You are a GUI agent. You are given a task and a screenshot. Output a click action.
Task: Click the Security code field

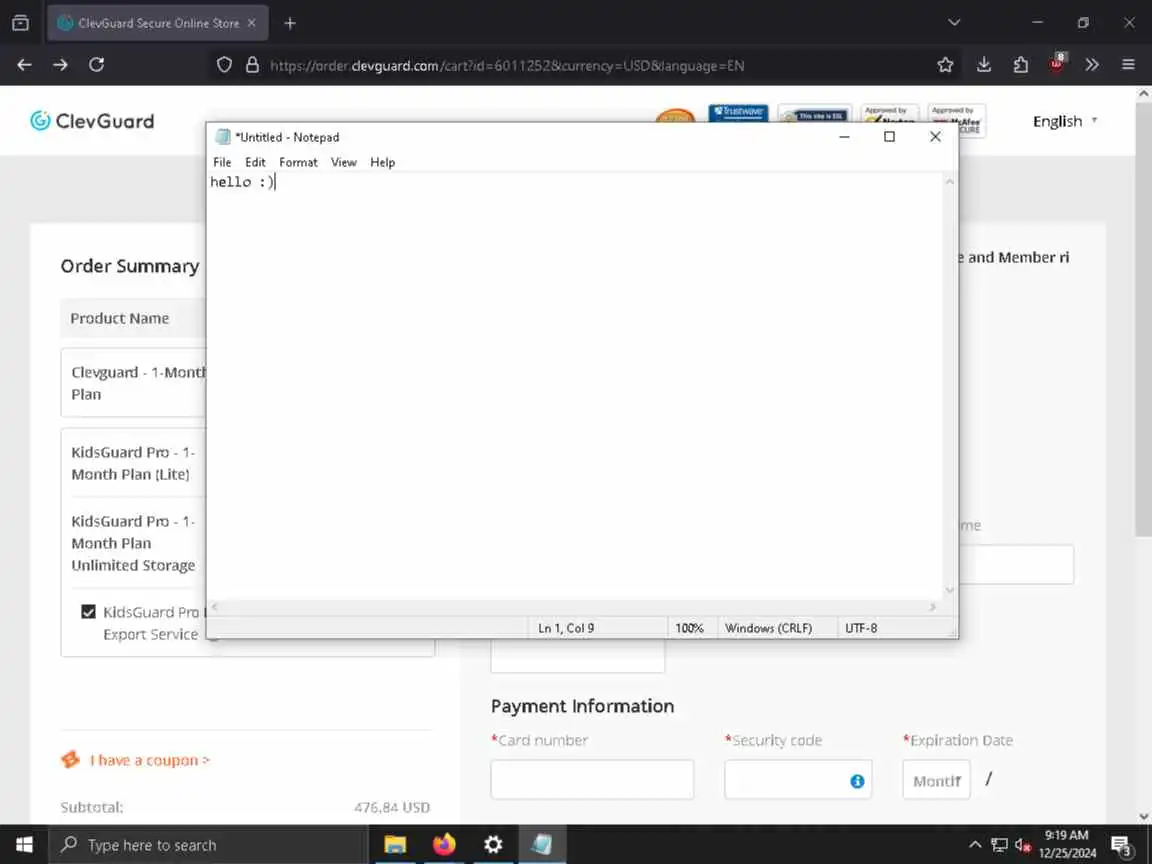pyautogui.click(x=798, y=780)
